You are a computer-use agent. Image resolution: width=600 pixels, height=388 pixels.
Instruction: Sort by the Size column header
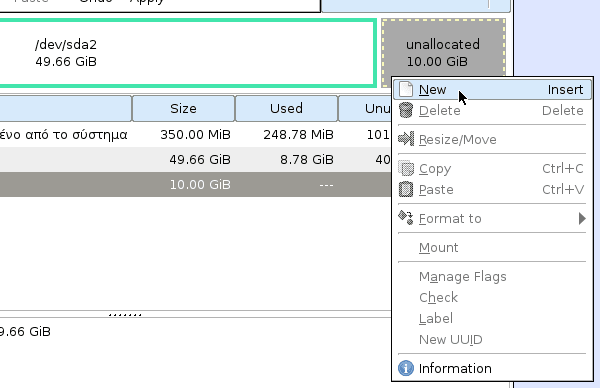click(183, 109)
